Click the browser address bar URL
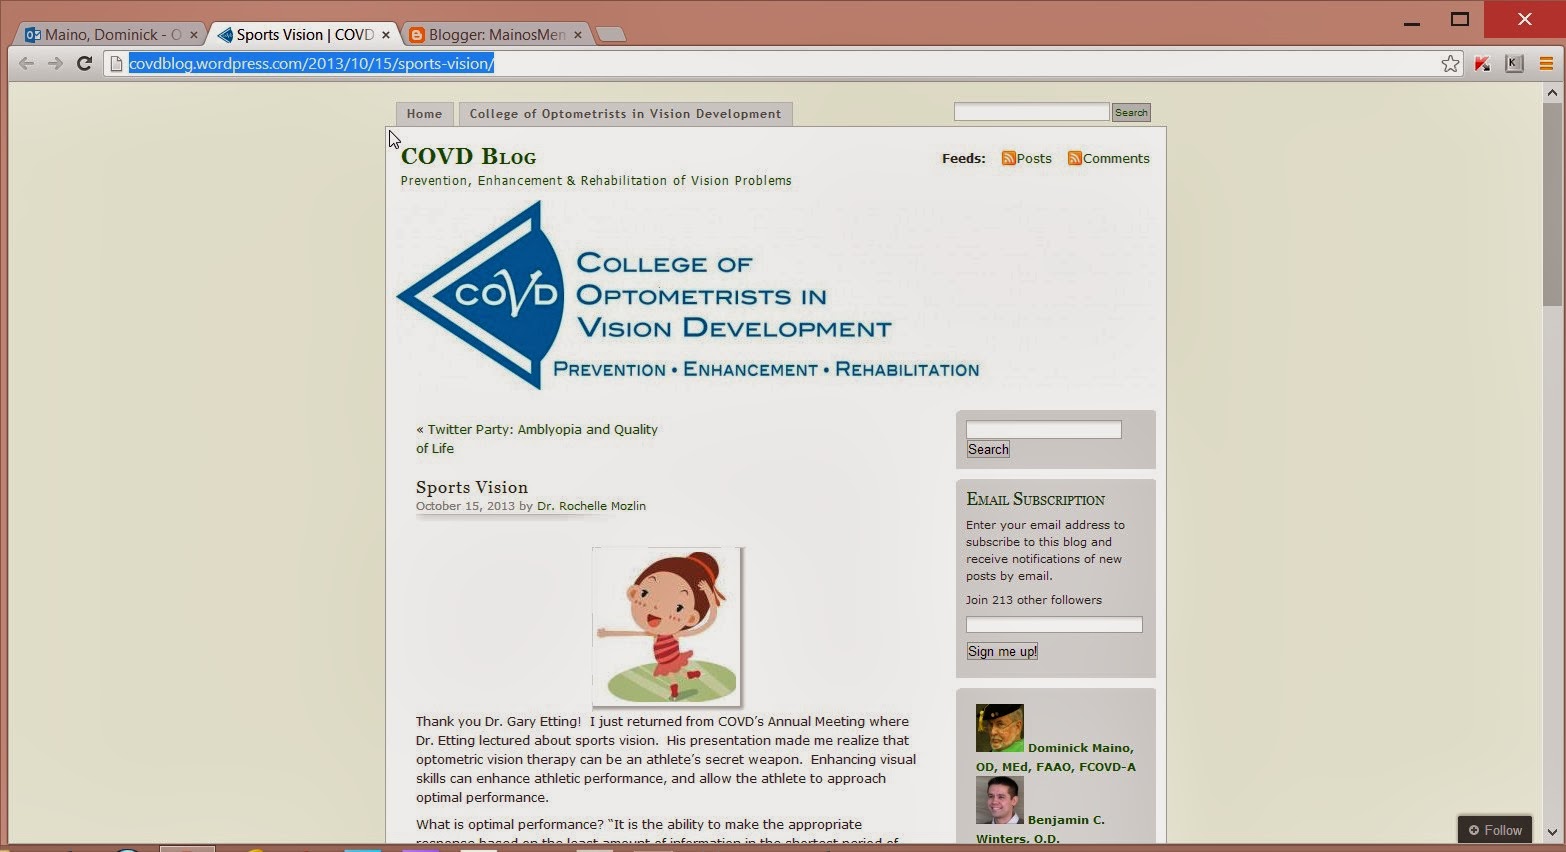1566x852 pixels. [x=311, y=64]
